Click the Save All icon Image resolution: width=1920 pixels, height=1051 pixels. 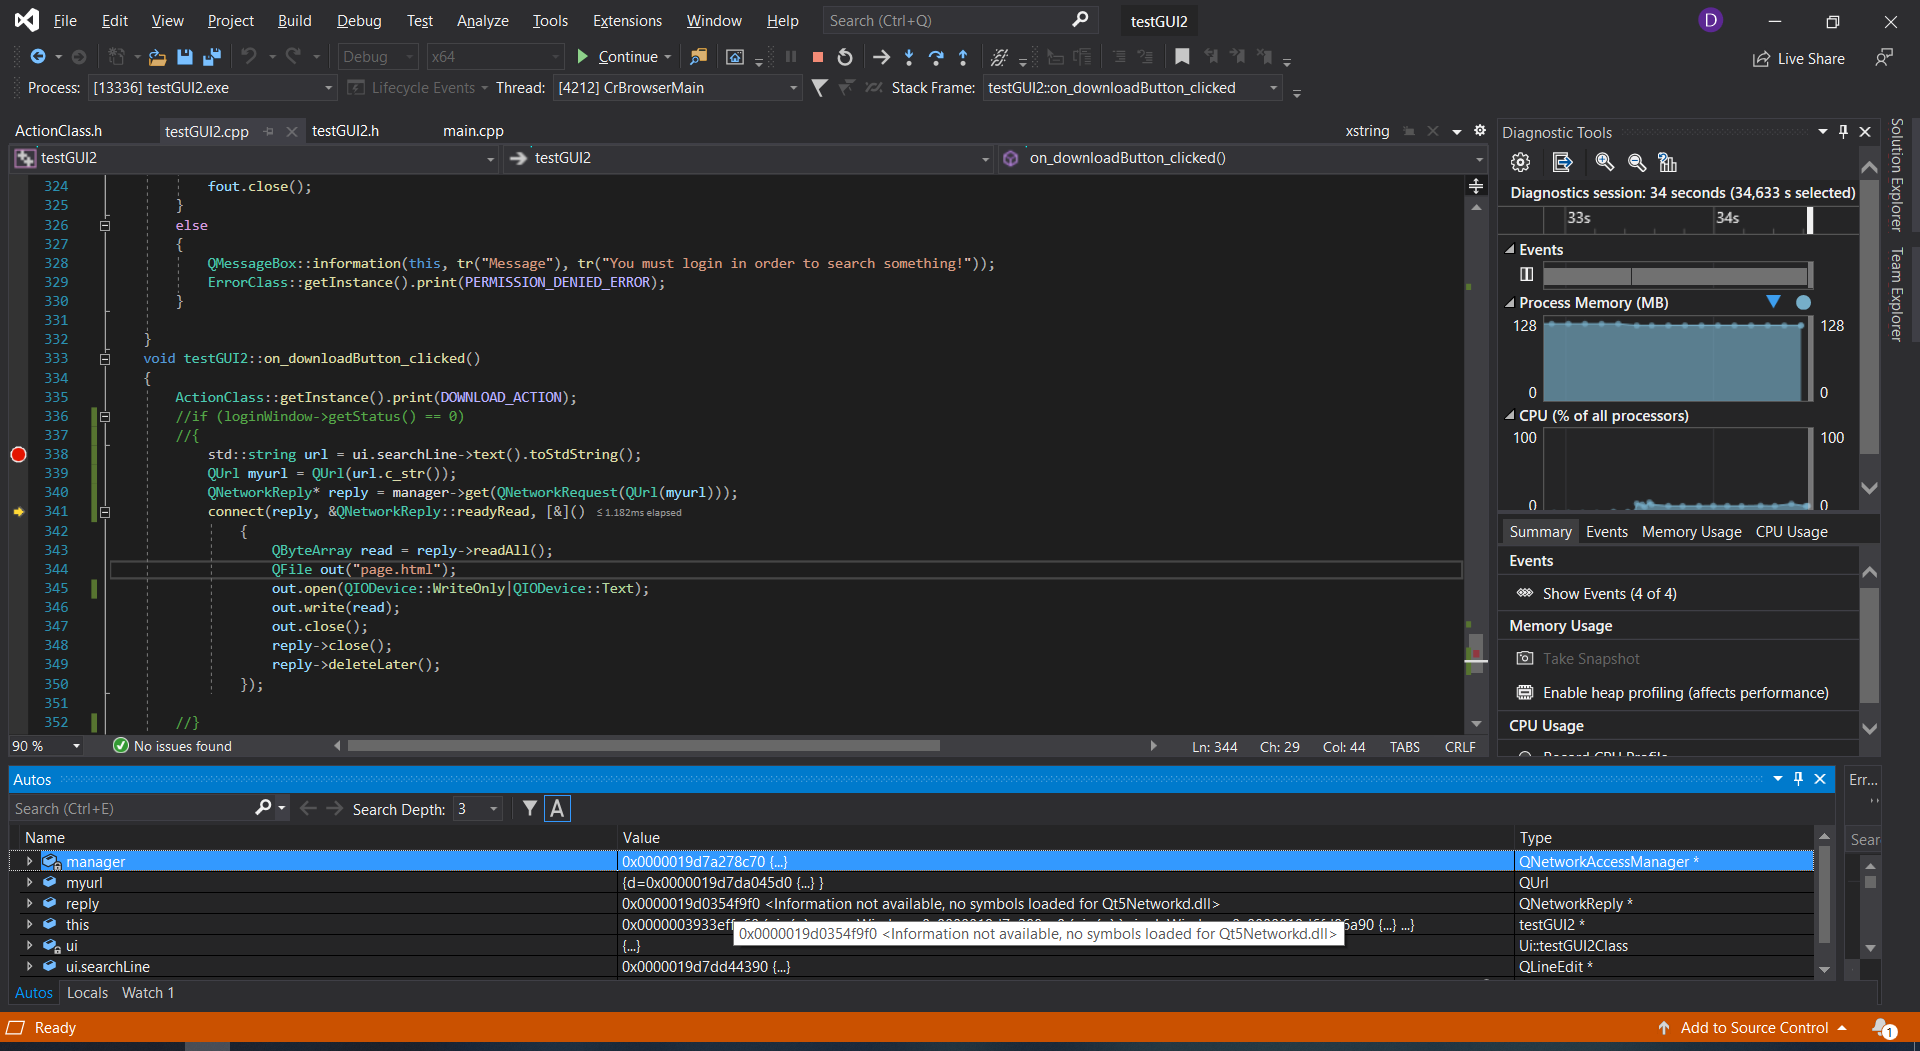[211, 57]
